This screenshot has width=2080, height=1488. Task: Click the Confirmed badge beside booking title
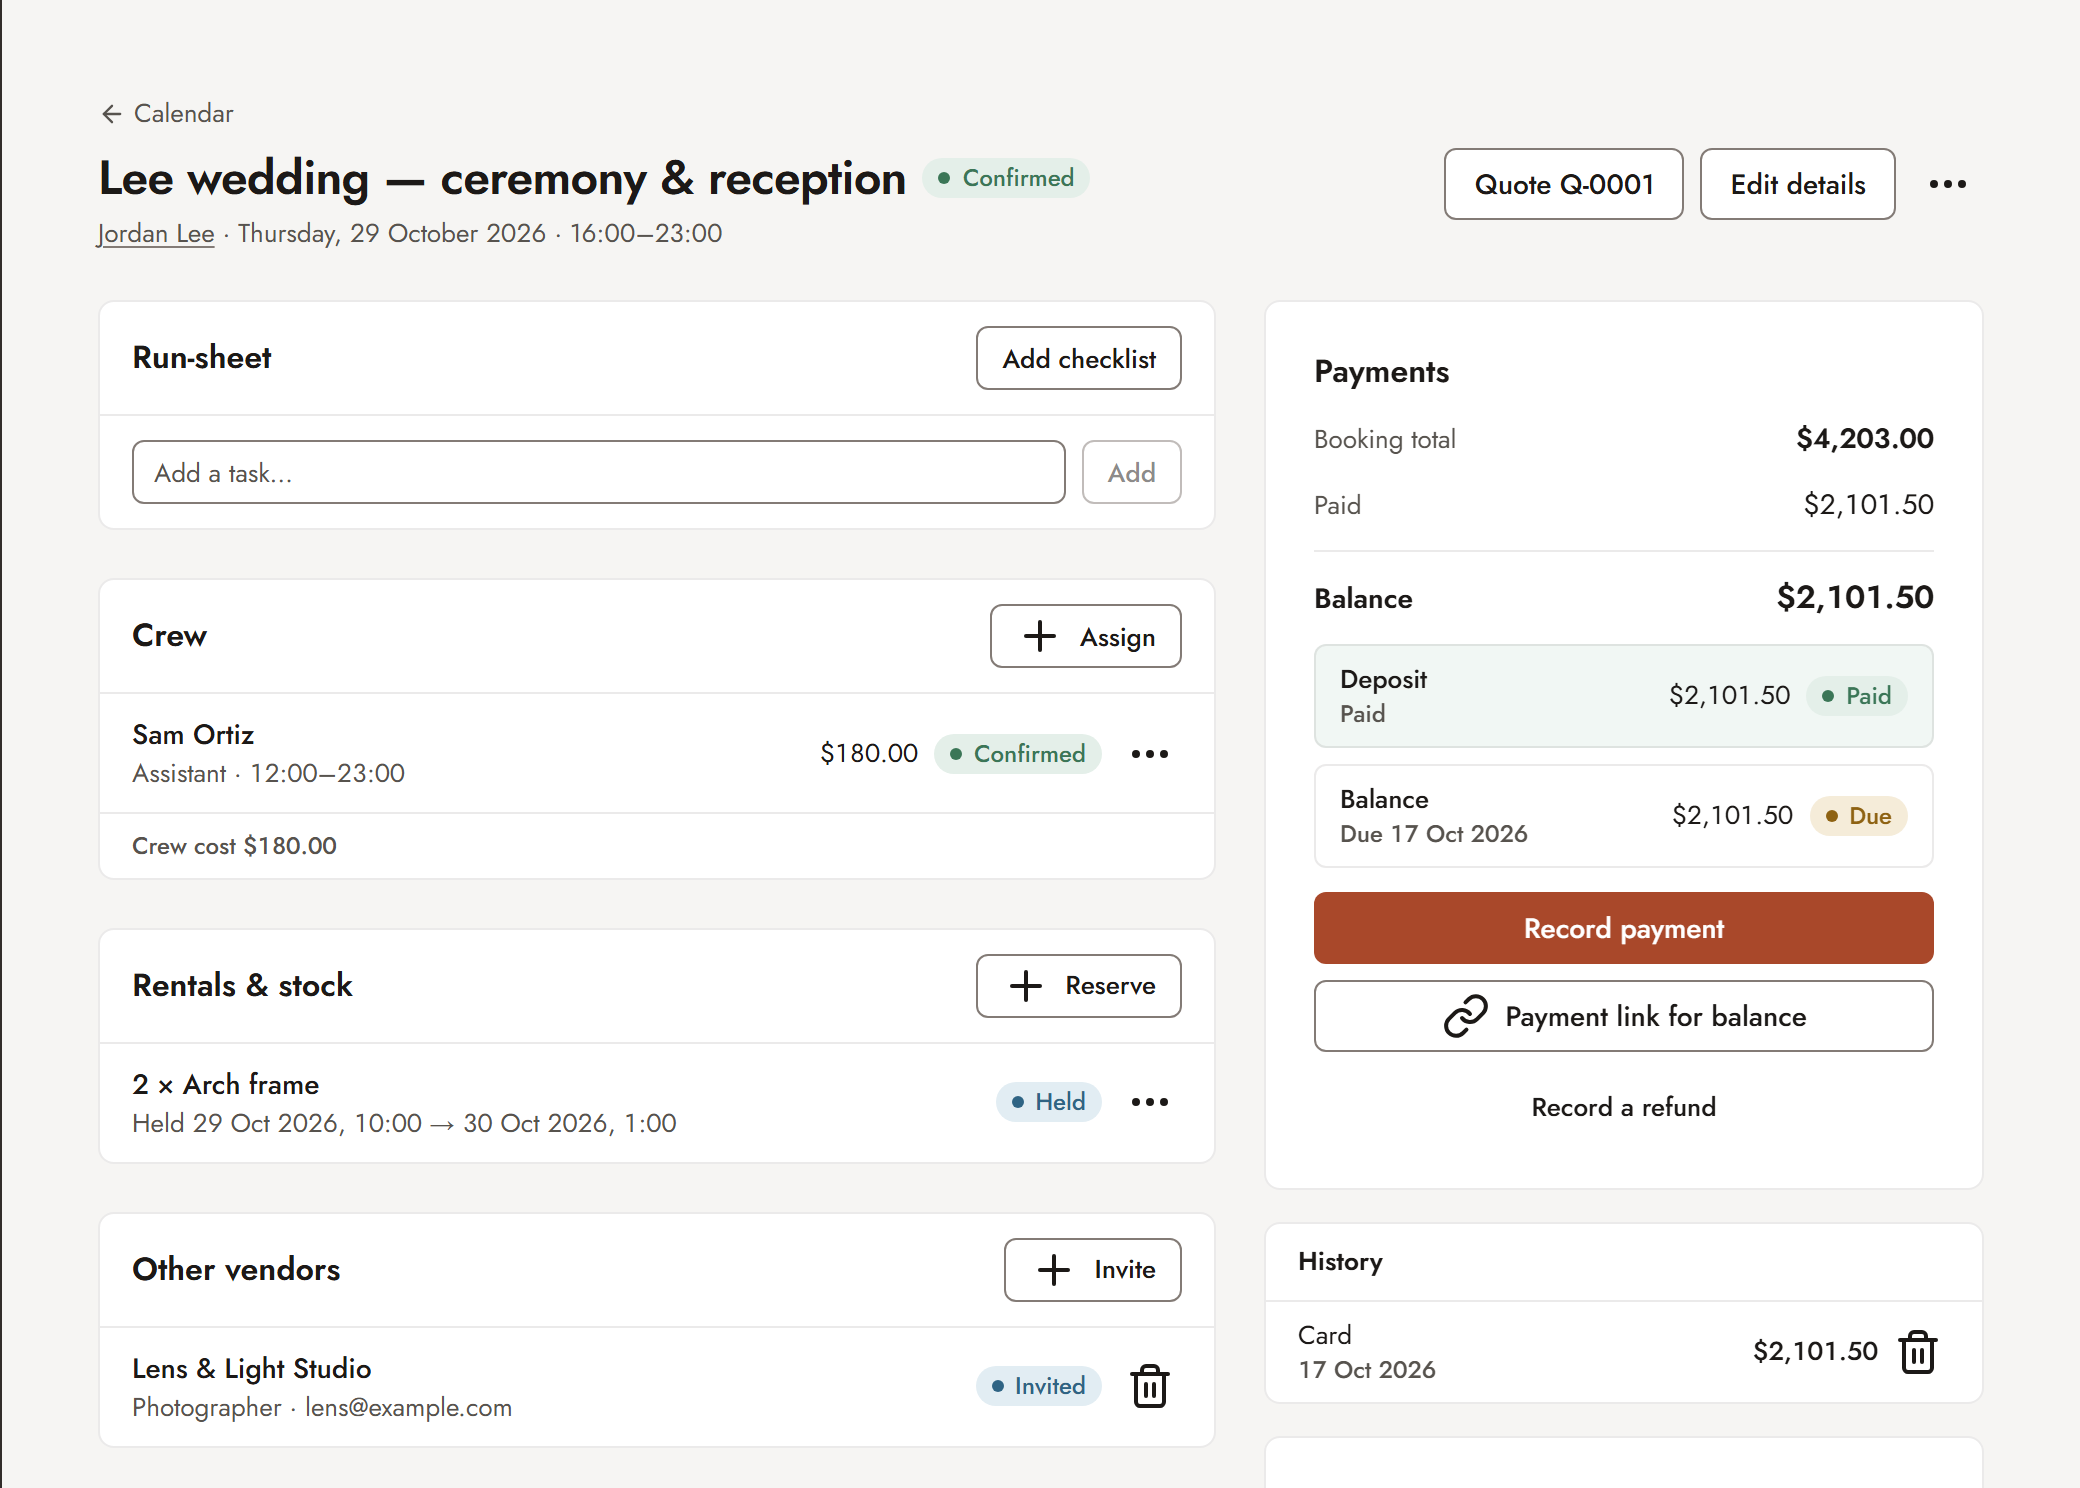(1005, 178)
